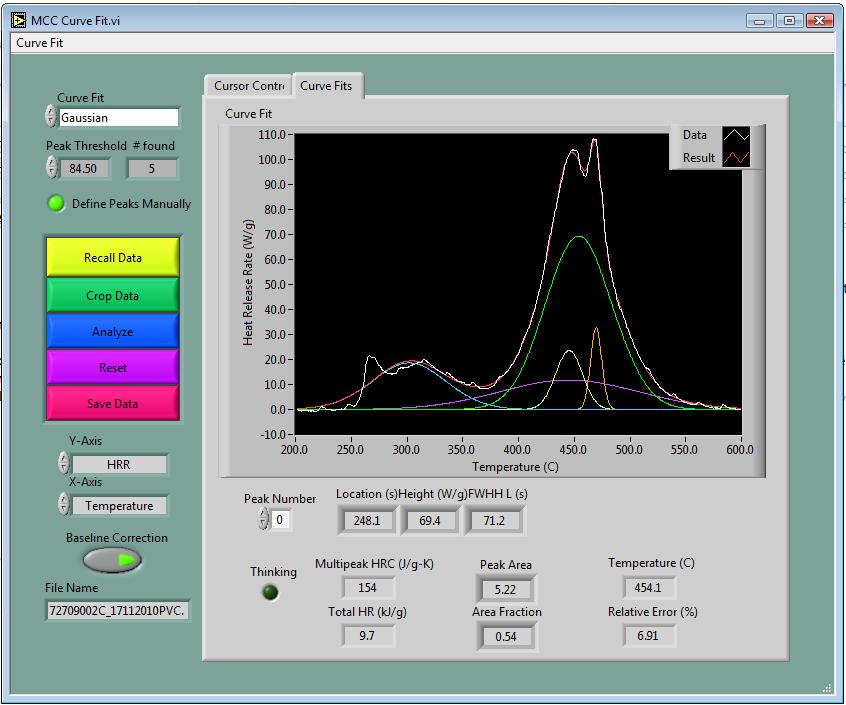Select the Curve Fits tab

click(x=327, y=86)
